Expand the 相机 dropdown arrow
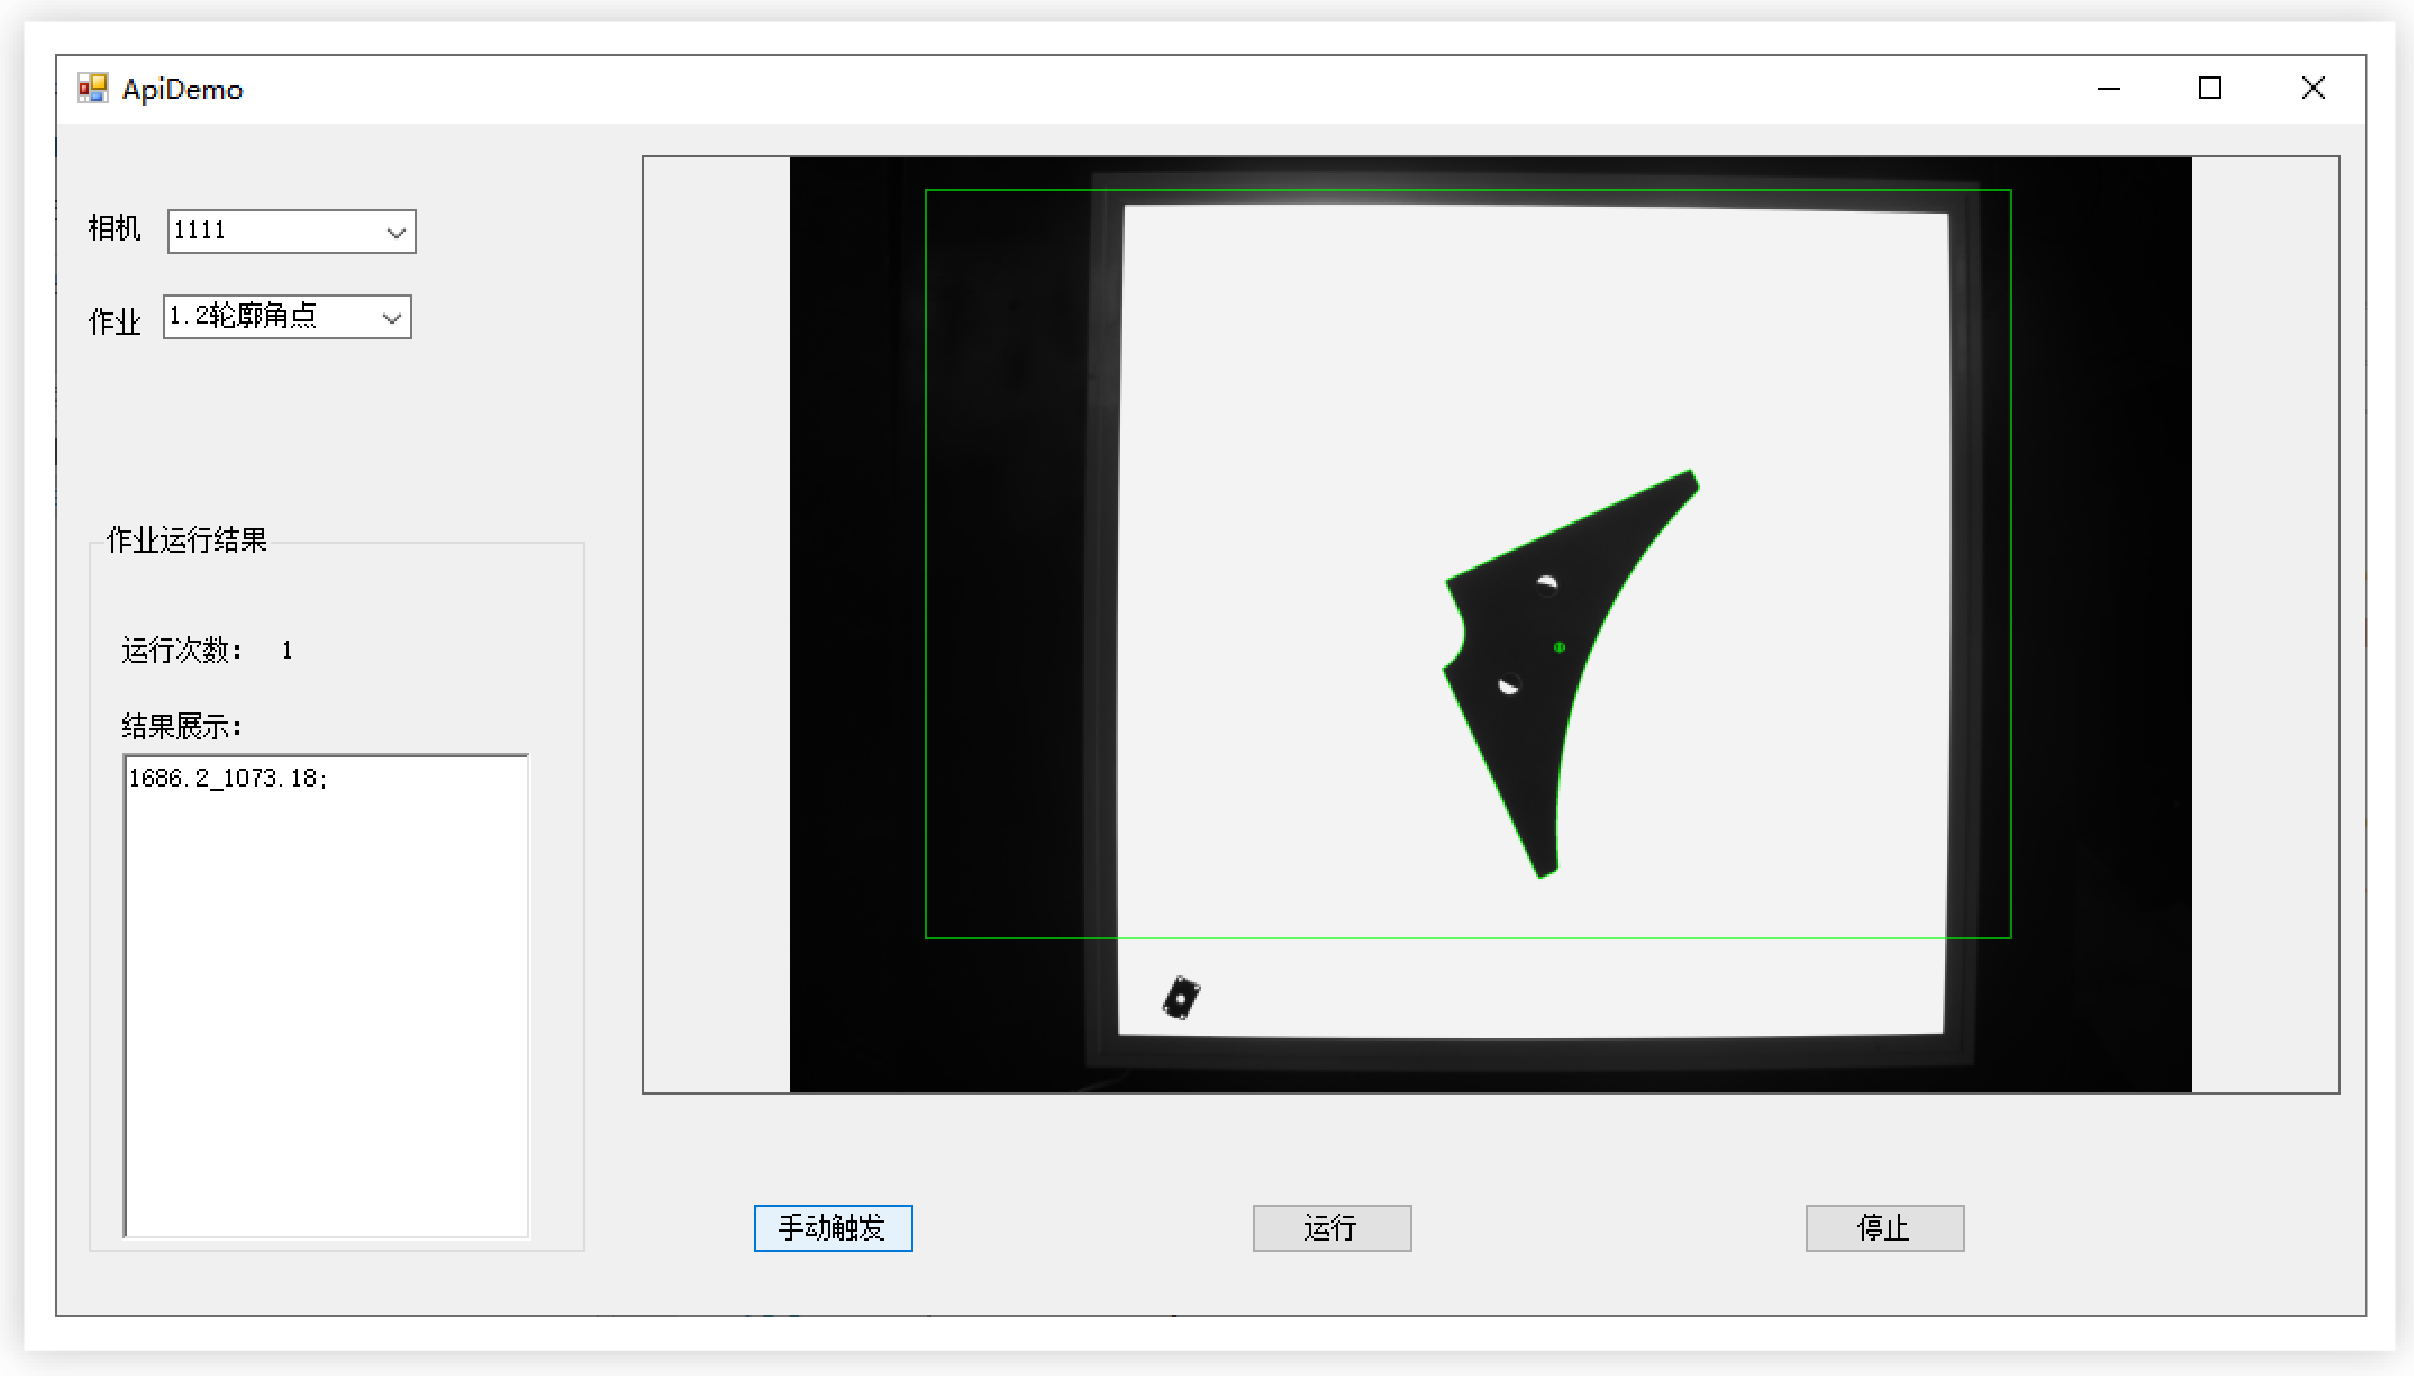The image size is (2414, 1376). [396, 232]
